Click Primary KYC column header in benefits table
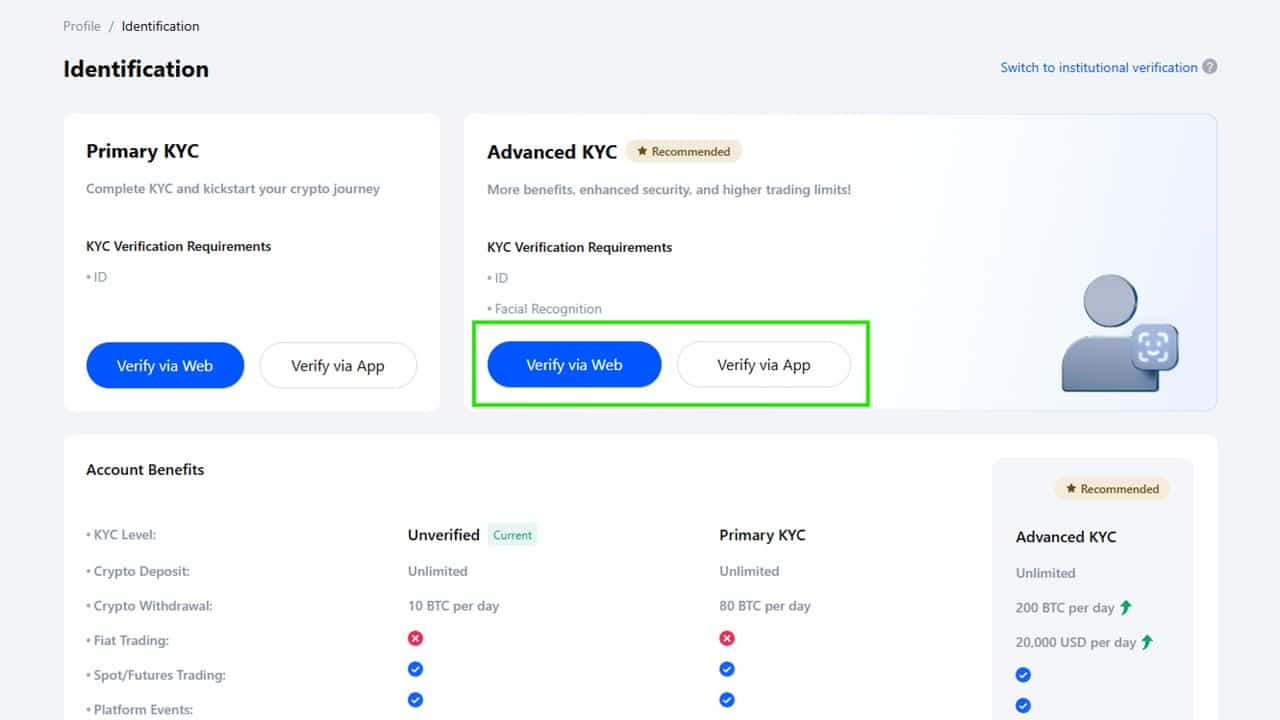This screenshot has height=720, width=1280. (x=762, y=535)
